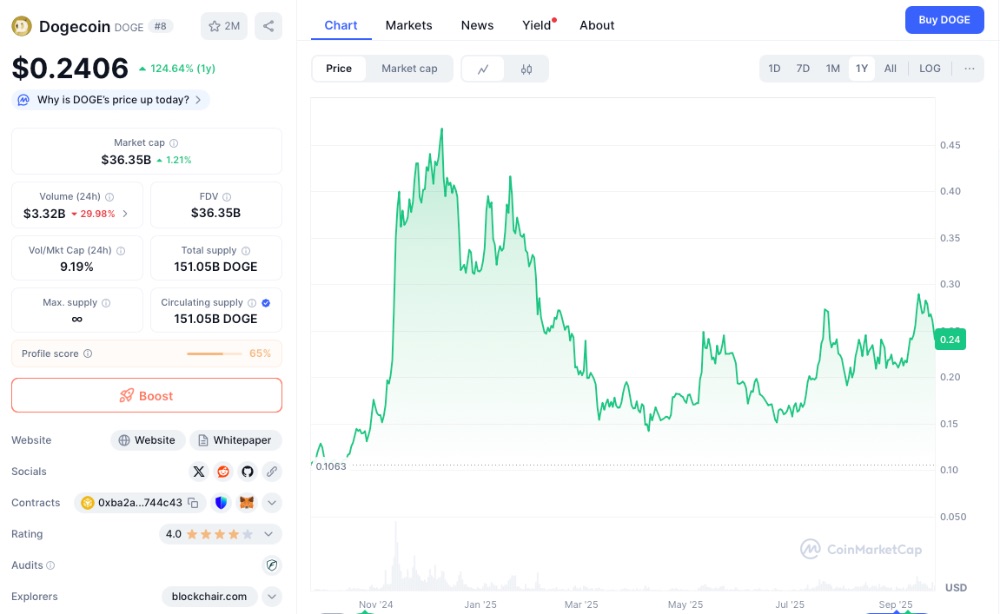Expand the Explorers list chevron
Image resolution: width=1000 pixels, height=614 pixels.
(x=272, y=596)
